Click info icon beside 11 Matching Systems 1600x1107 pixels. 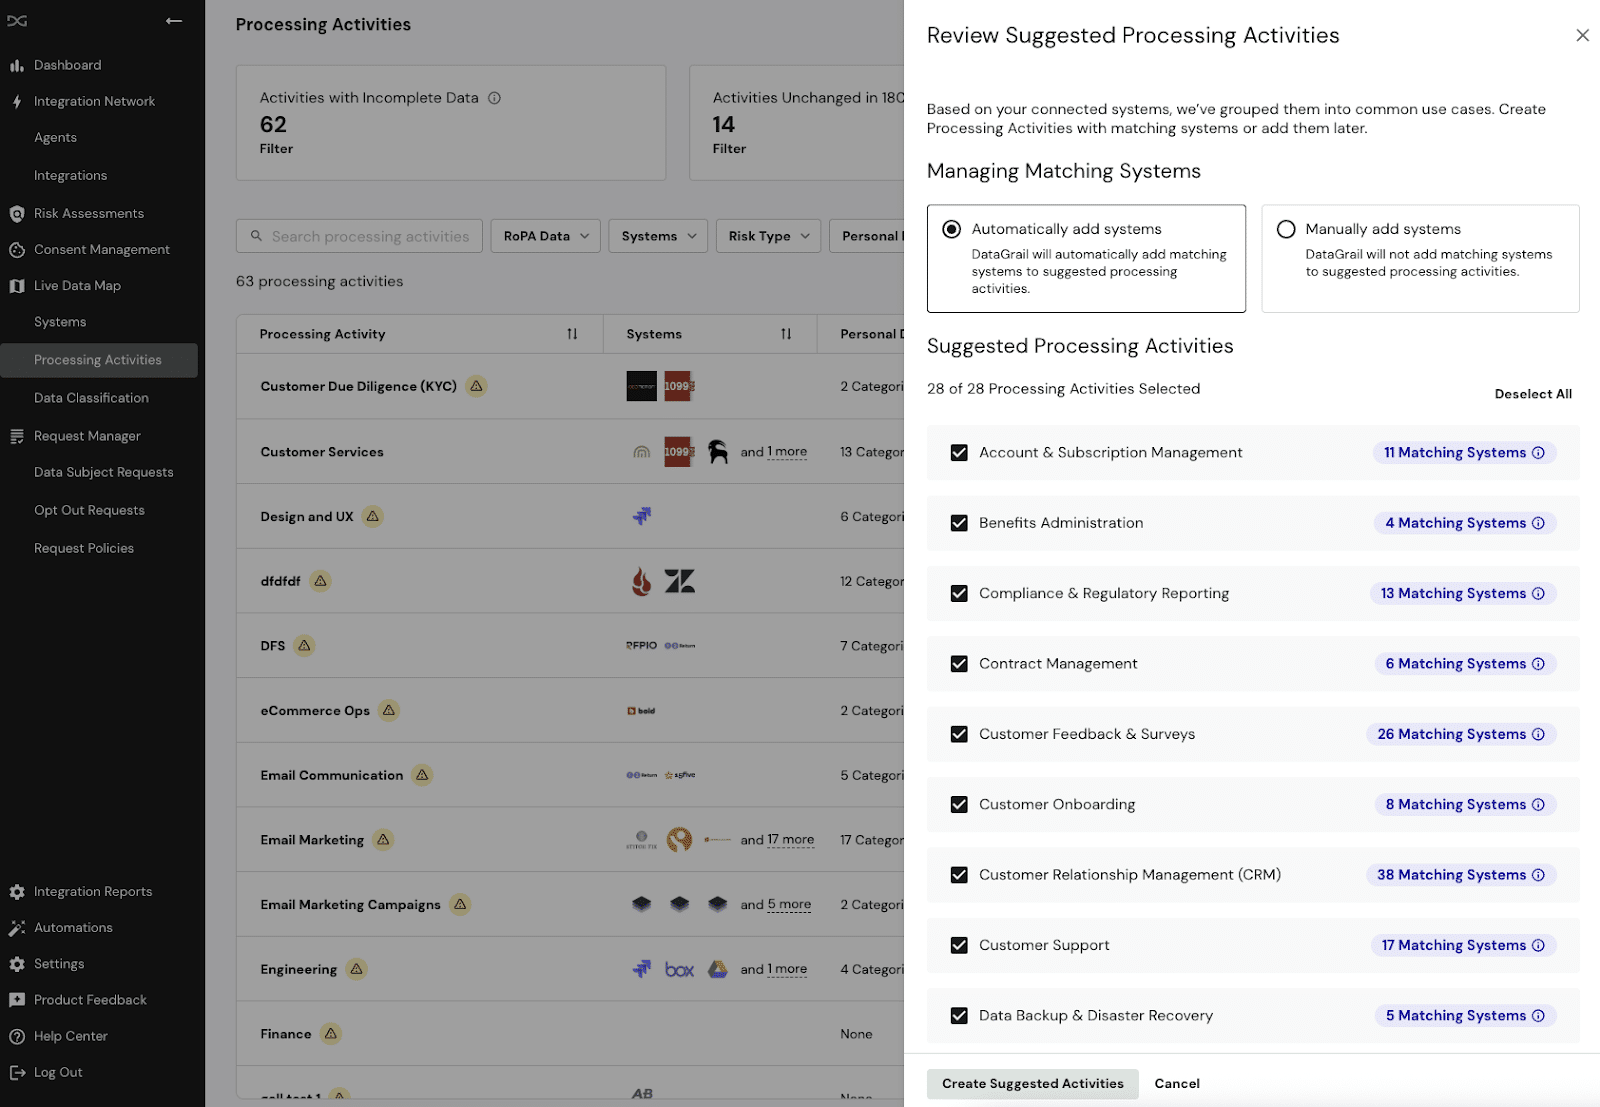1538,453
